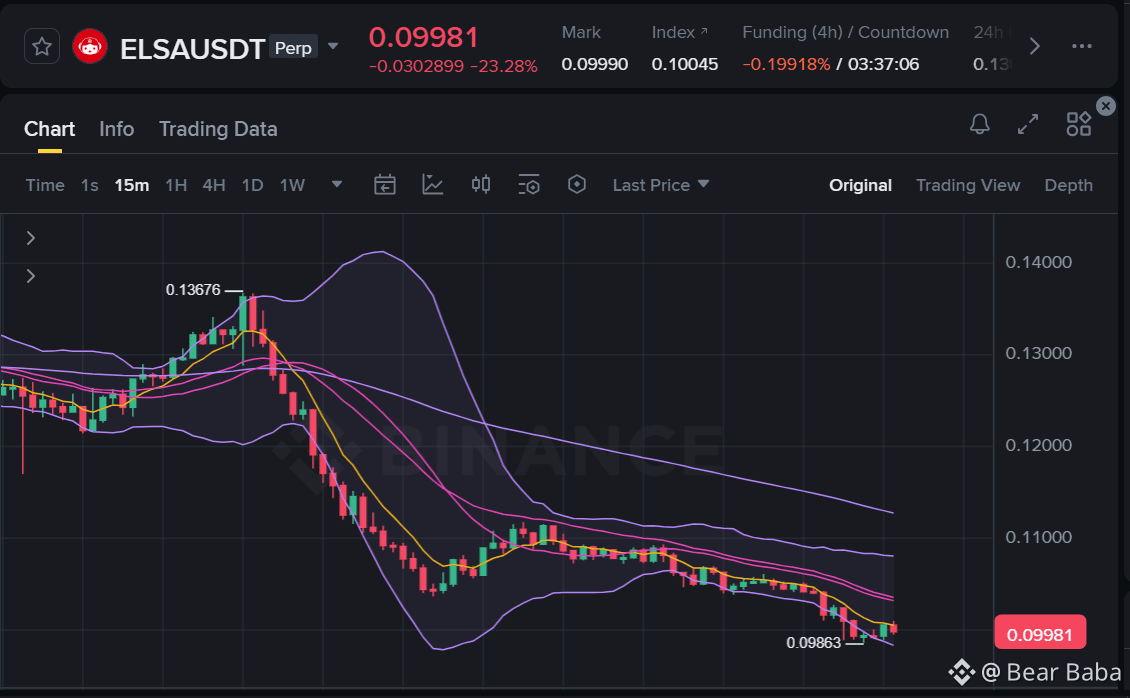Click the 0.09863 low price marker

pyautogui.click(x=814, y=643)
